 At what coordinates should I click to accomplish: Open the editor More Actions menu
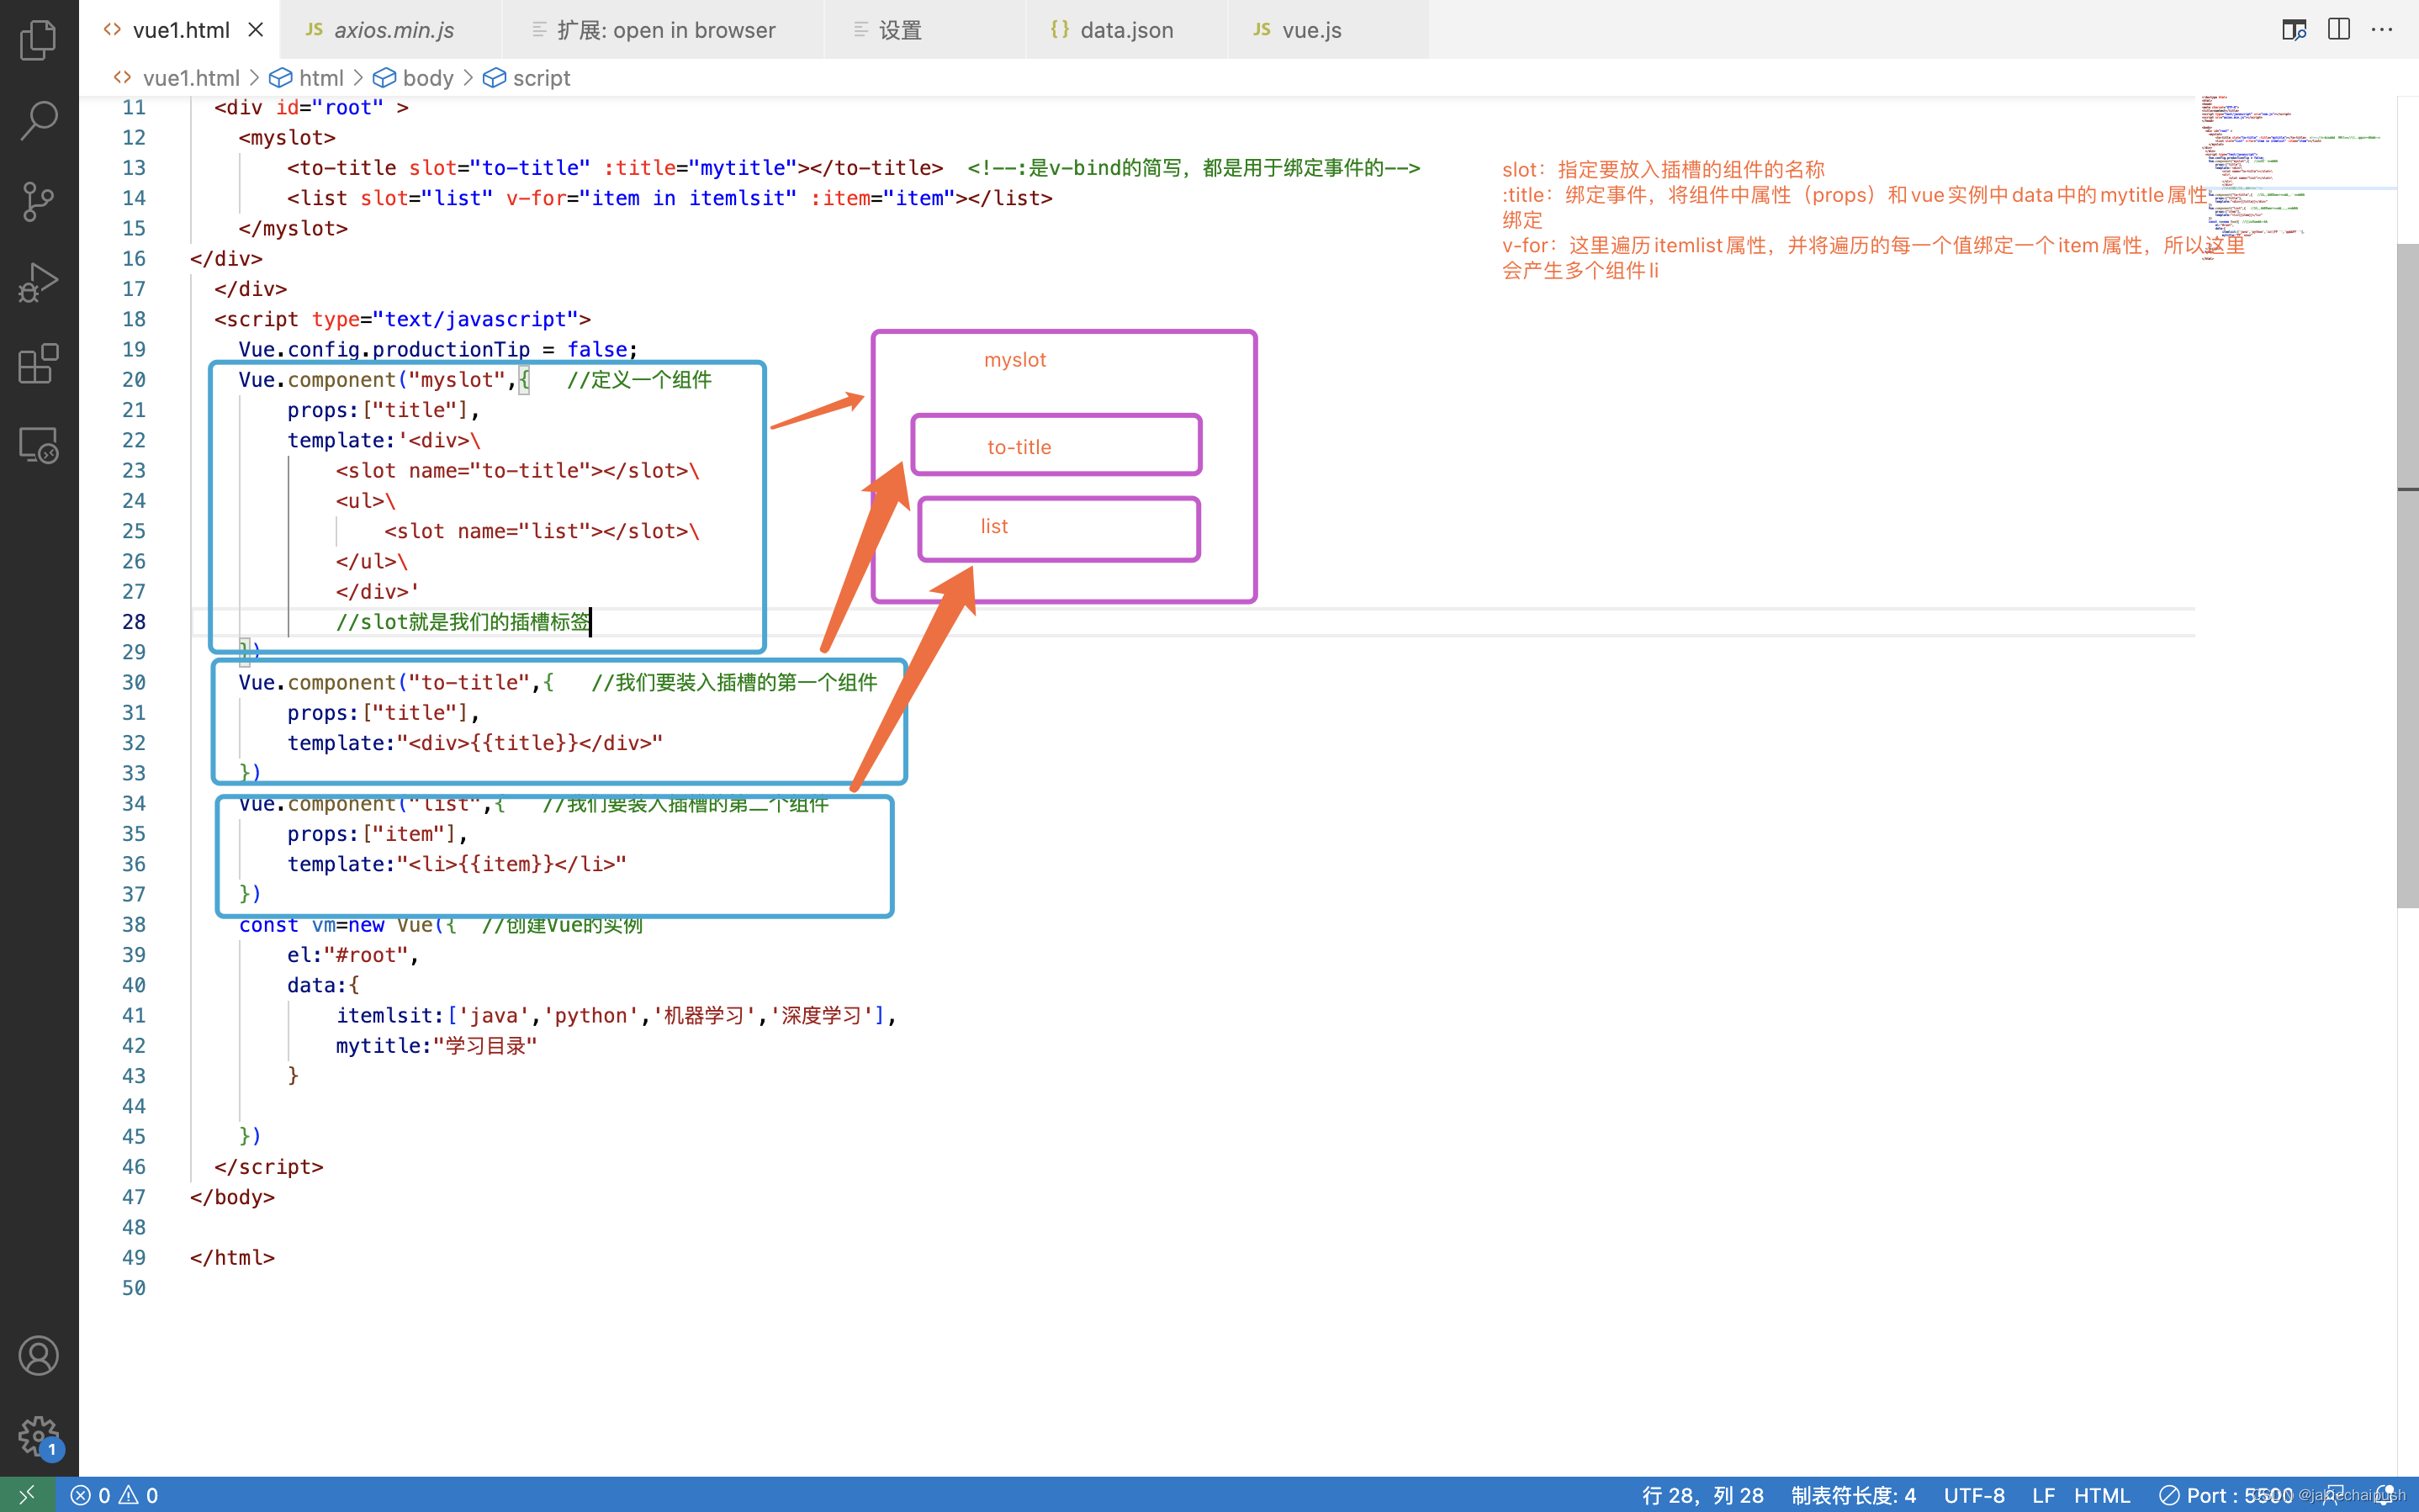coord(2382,30)
